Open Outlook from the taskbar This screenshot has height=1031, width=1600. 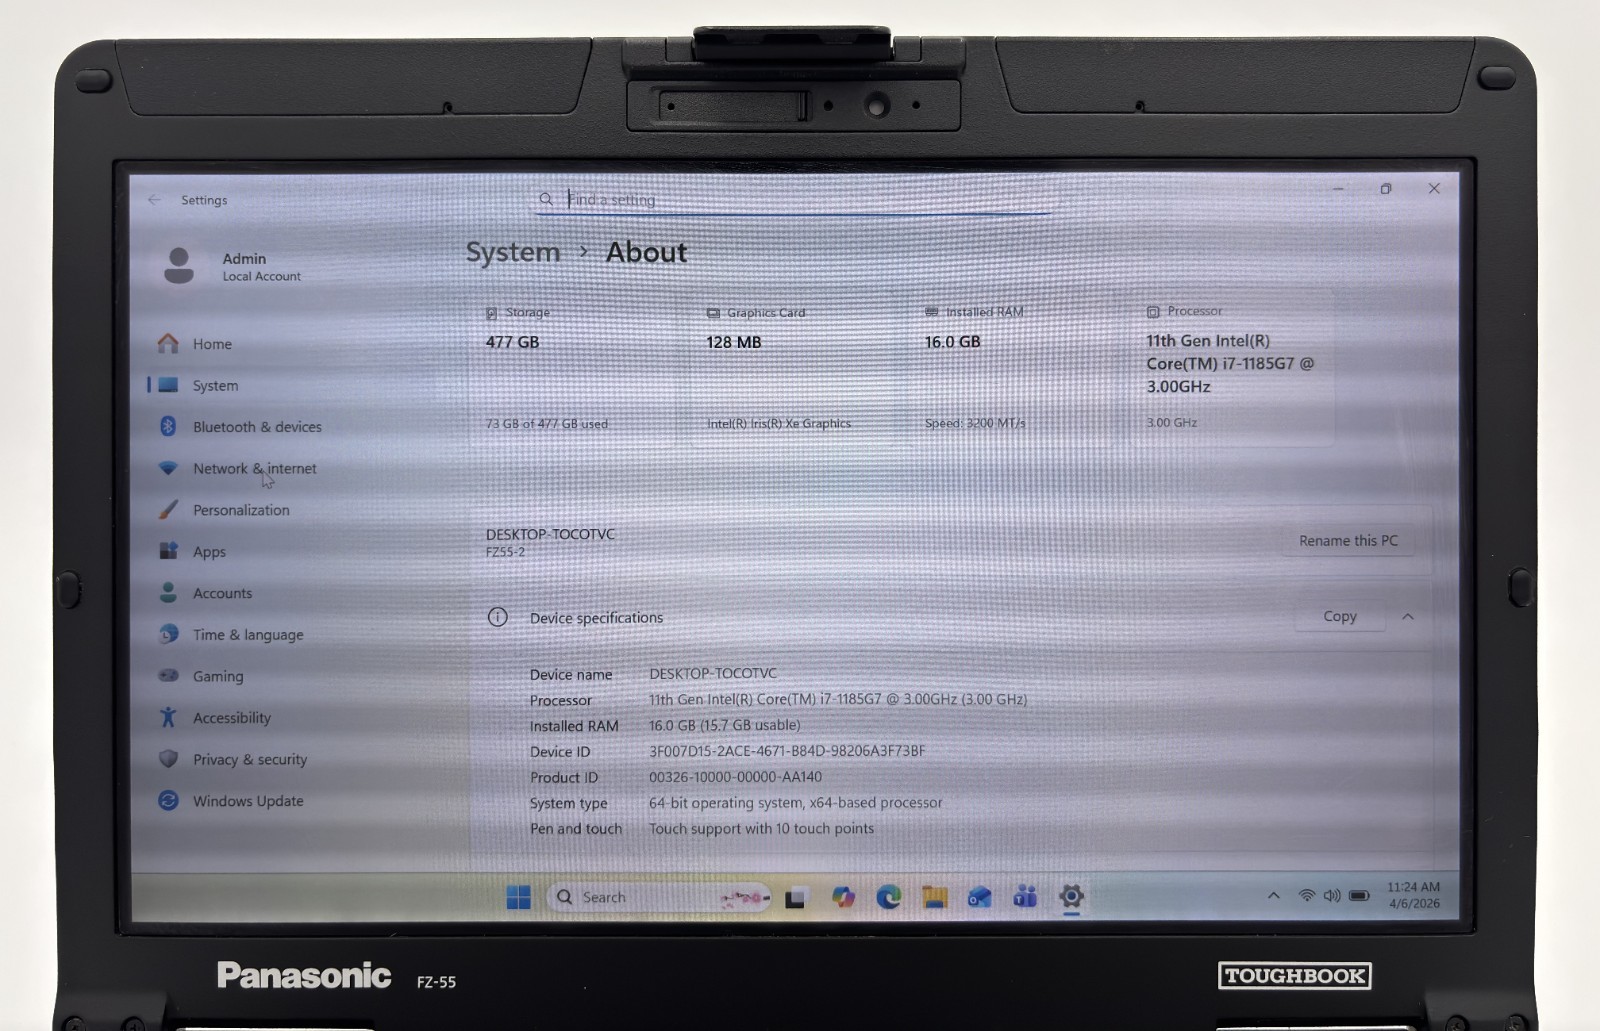tap(979, 898)
